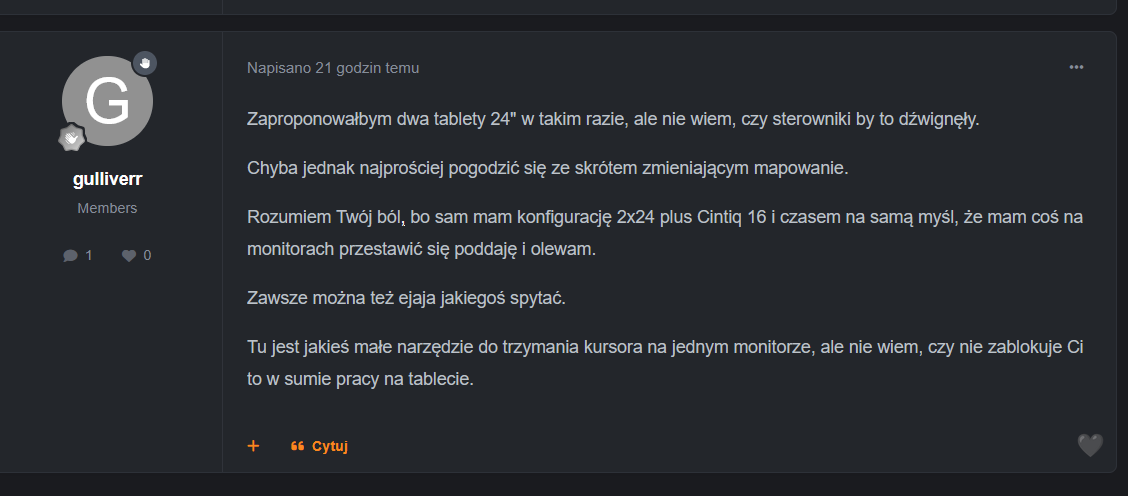The width and height of the screenshot is (1128, 496).
Task: Open the "Napisano 21 godzin temu" timestamp
Action: [x=333, y=68]
